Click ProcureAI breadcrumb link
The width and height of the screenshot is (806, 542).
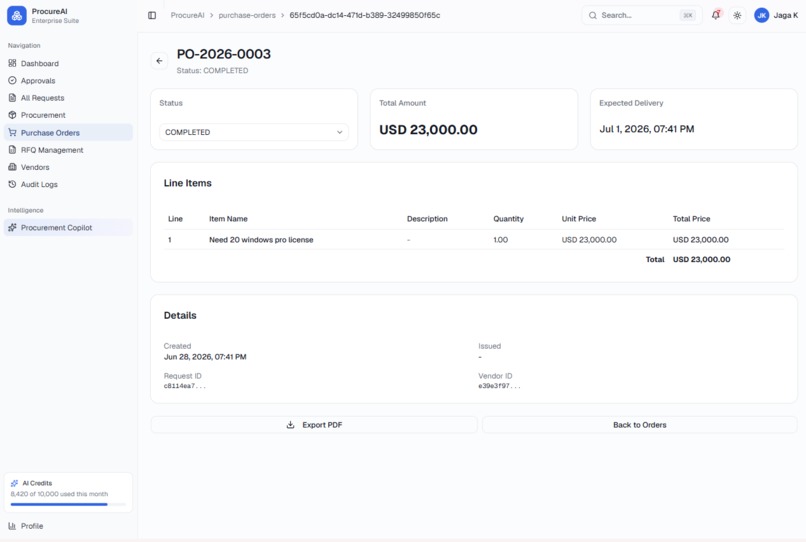coord(188,15)
